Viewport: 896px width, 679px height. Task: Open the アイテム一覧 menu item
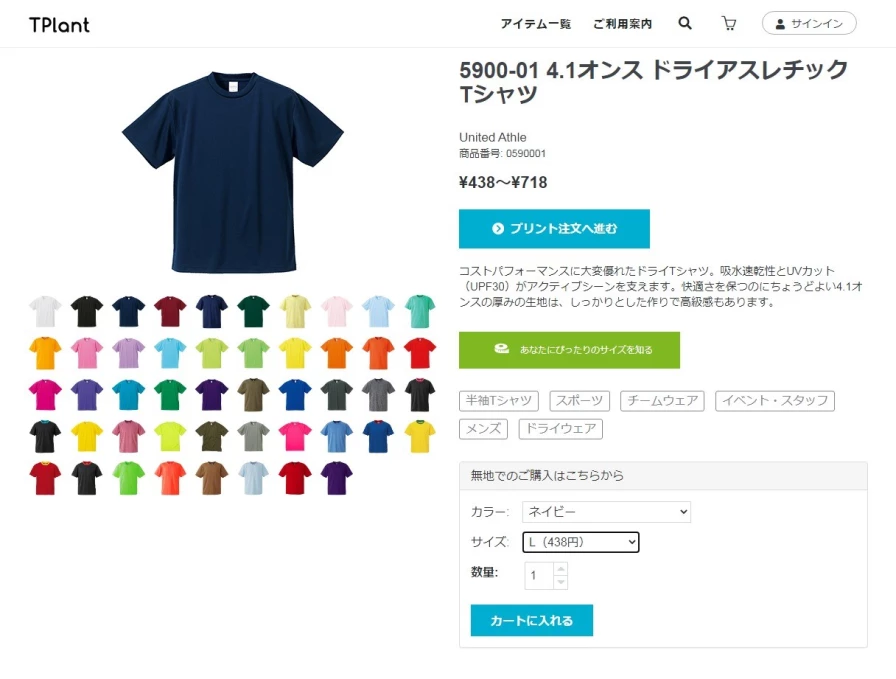[536, 23]
